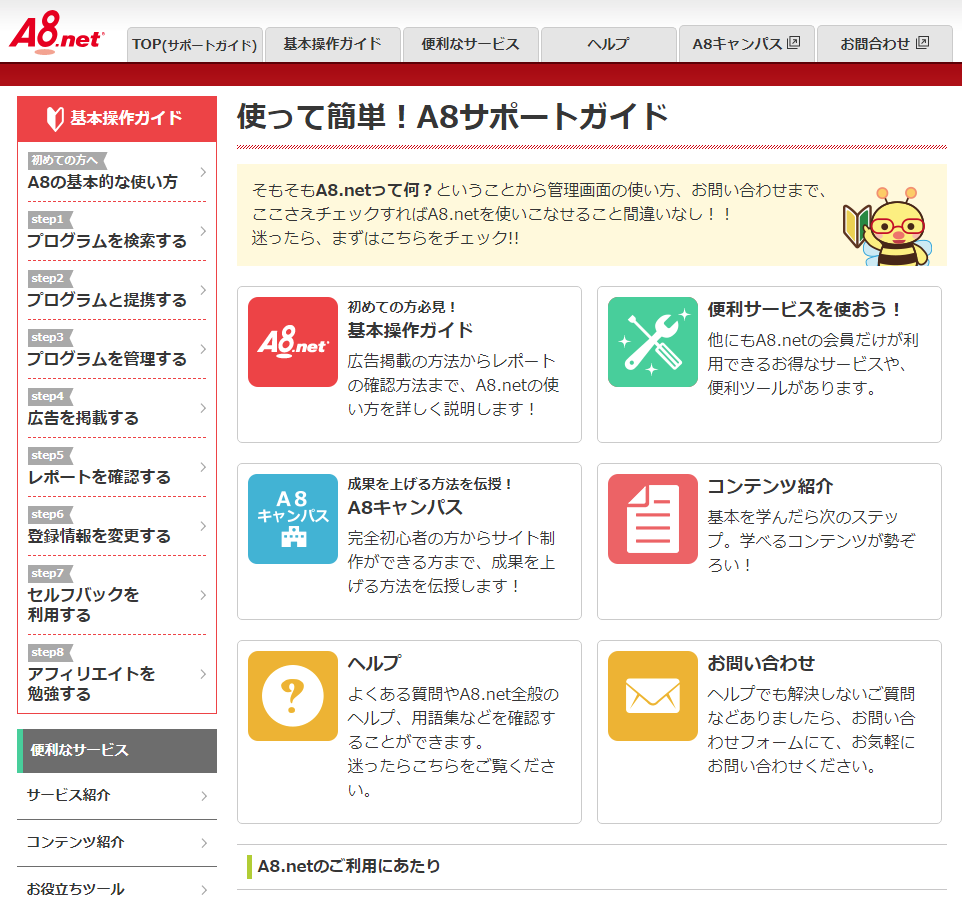This screenshot has width=962, height=903.
Task: Open the TOP(サポートガイド) tab
Action: [x=195, y=44]
